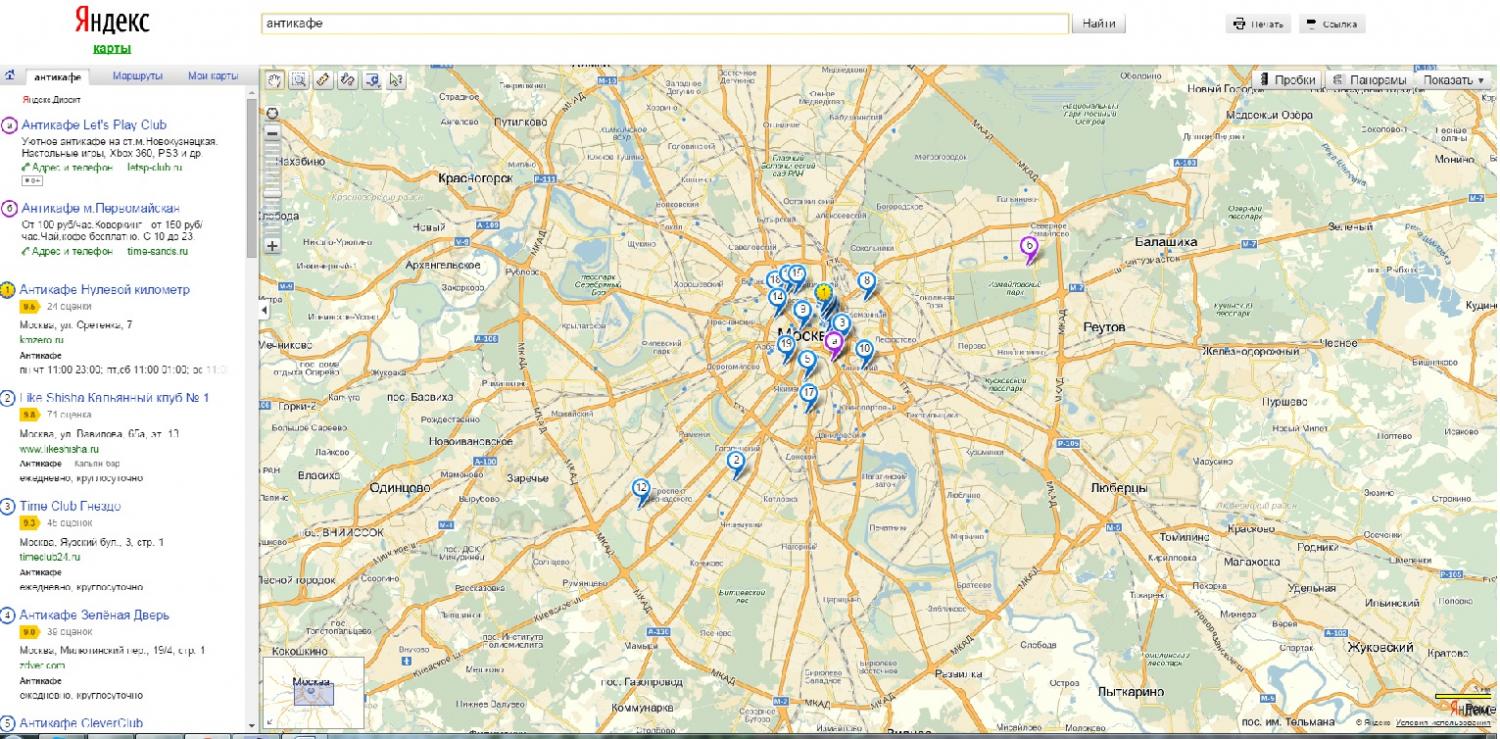Click the zoom in plus button
Screen dimensions: 1500x739
pyautogui.click(x=272, y=246)
